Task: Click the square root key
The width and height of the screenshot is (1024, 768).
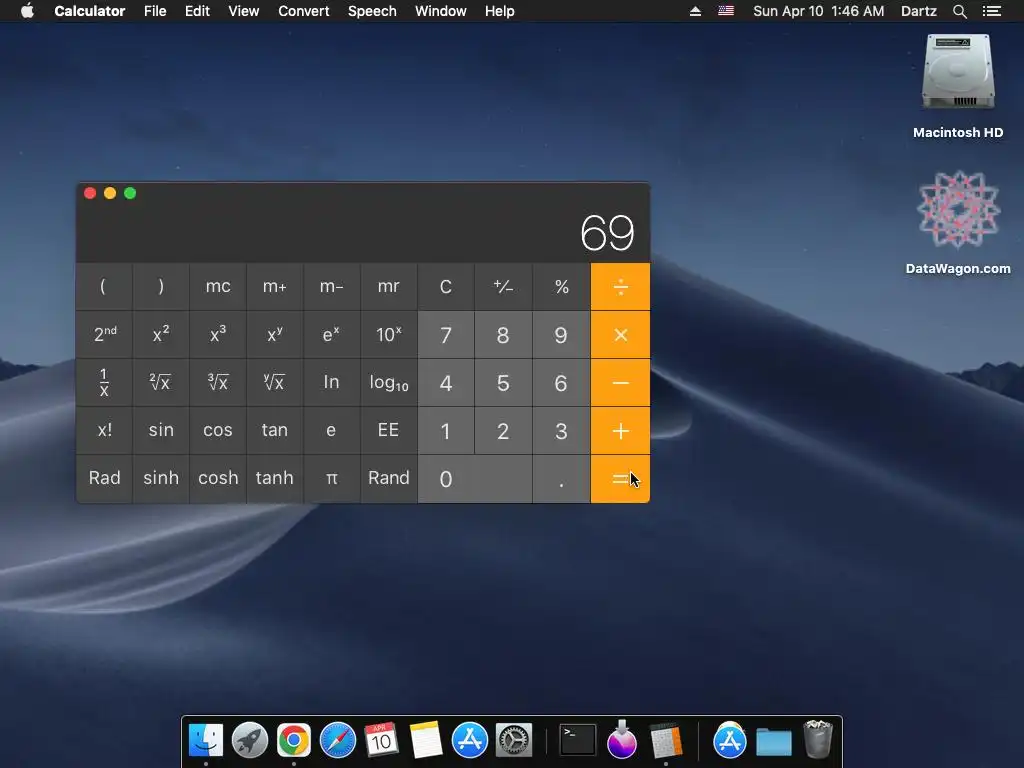Action: (x=161, y=383)
